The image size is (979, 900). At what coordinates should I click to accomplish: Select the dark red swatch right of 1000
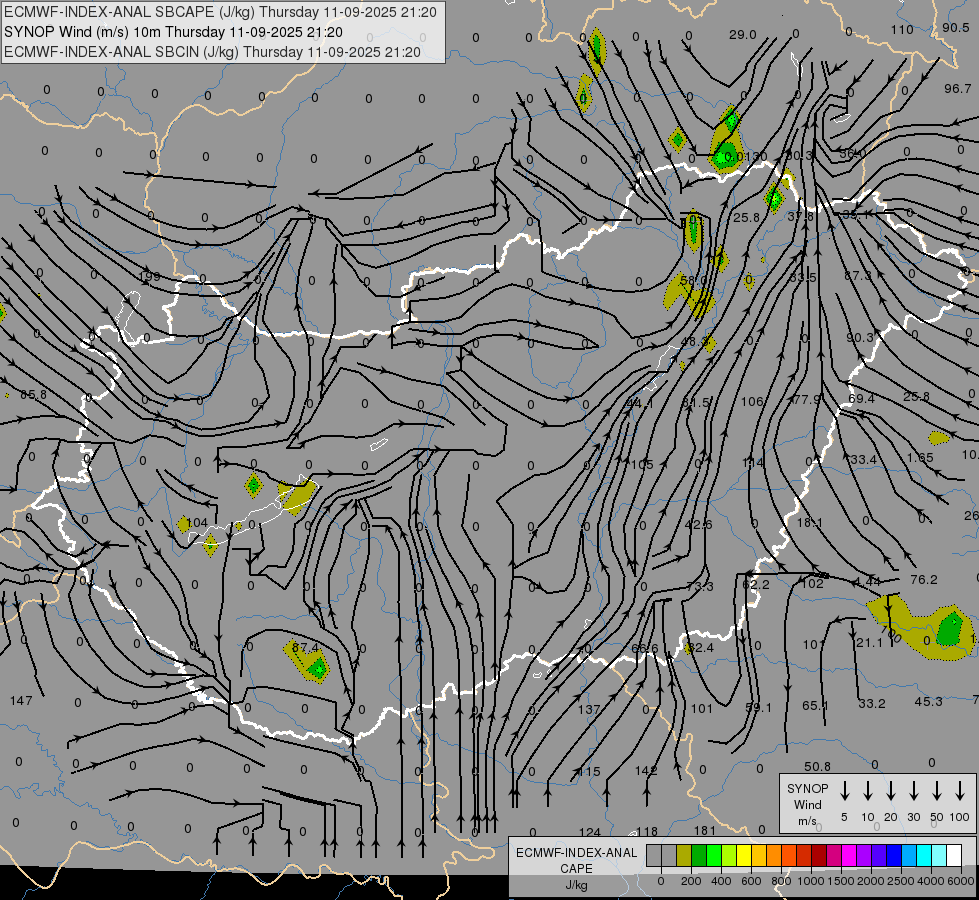click(x=819, y=855)
